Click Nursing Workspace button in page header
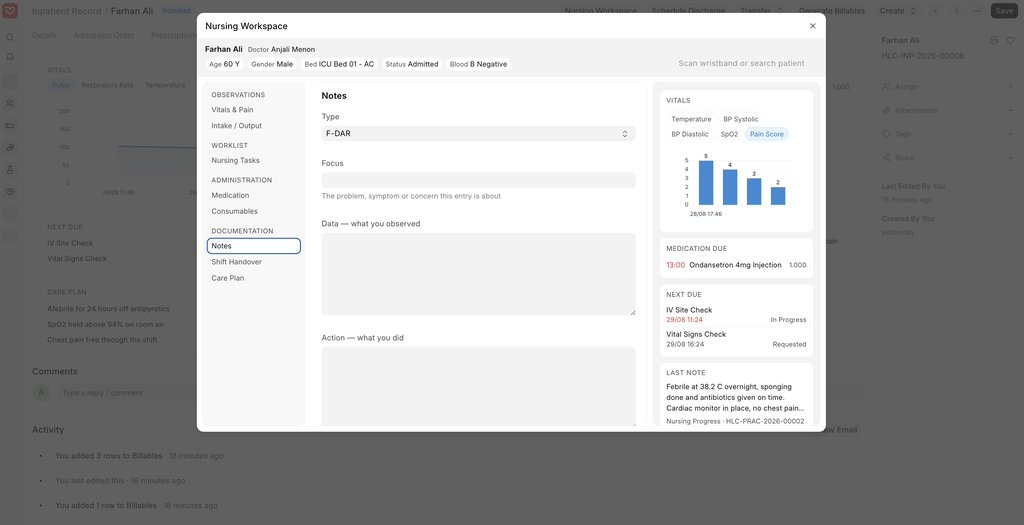 point(601,10)
